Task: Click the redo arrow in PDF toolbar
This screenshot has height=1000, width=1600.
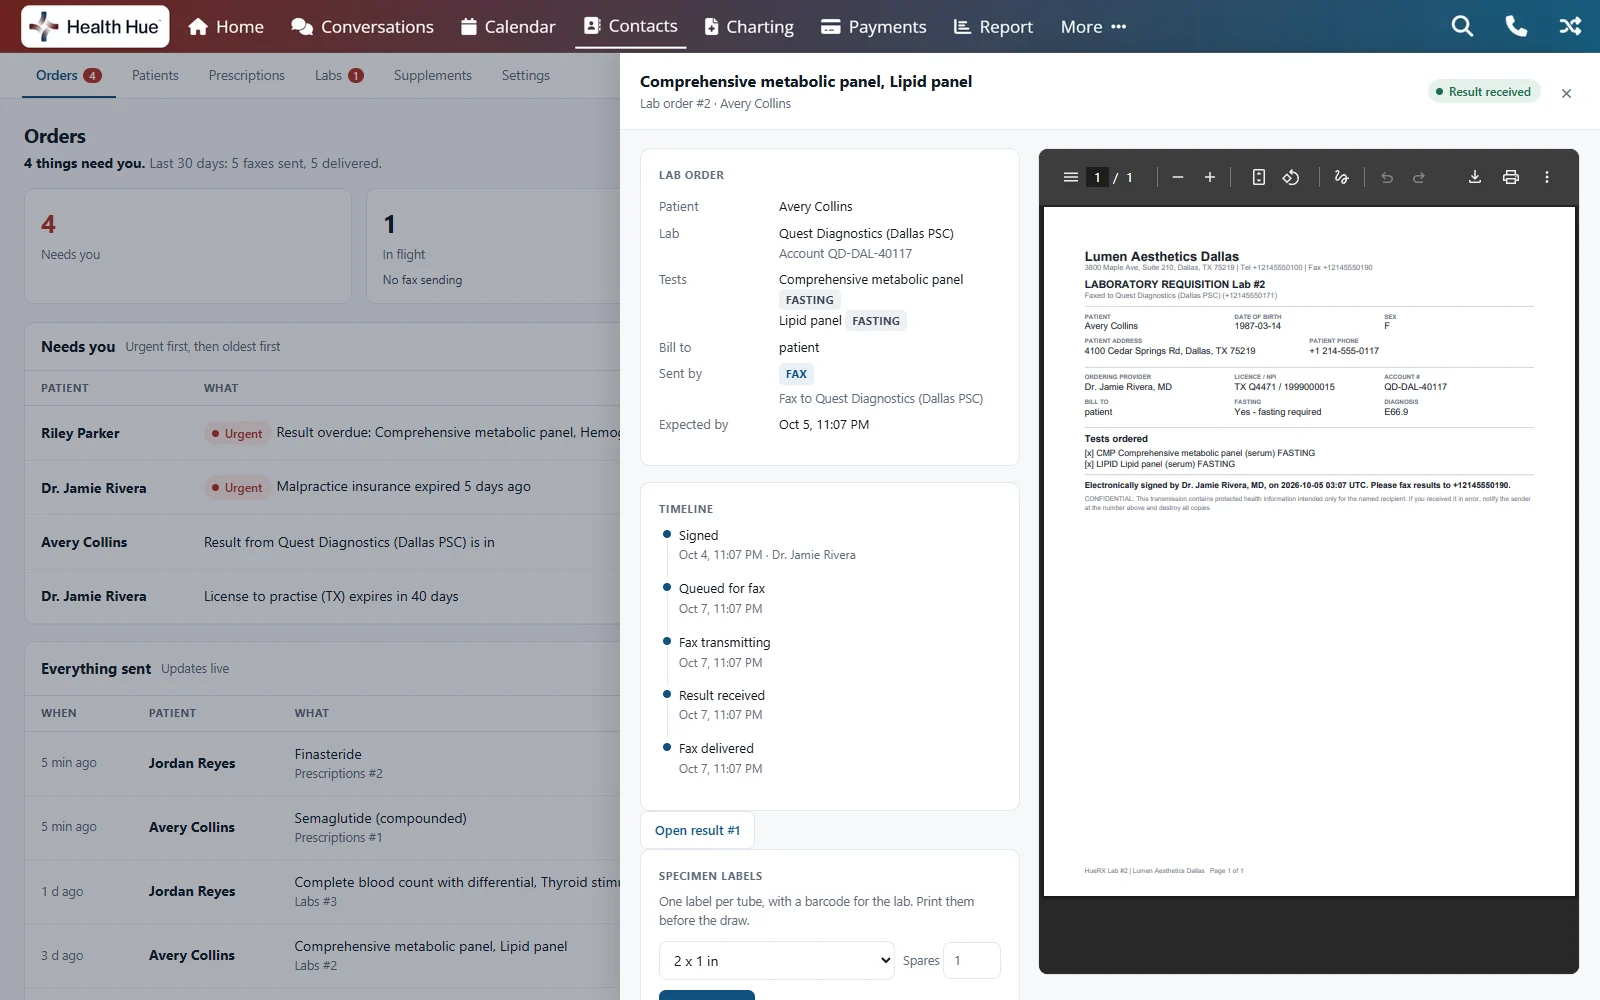Action: coord(1419,177)
